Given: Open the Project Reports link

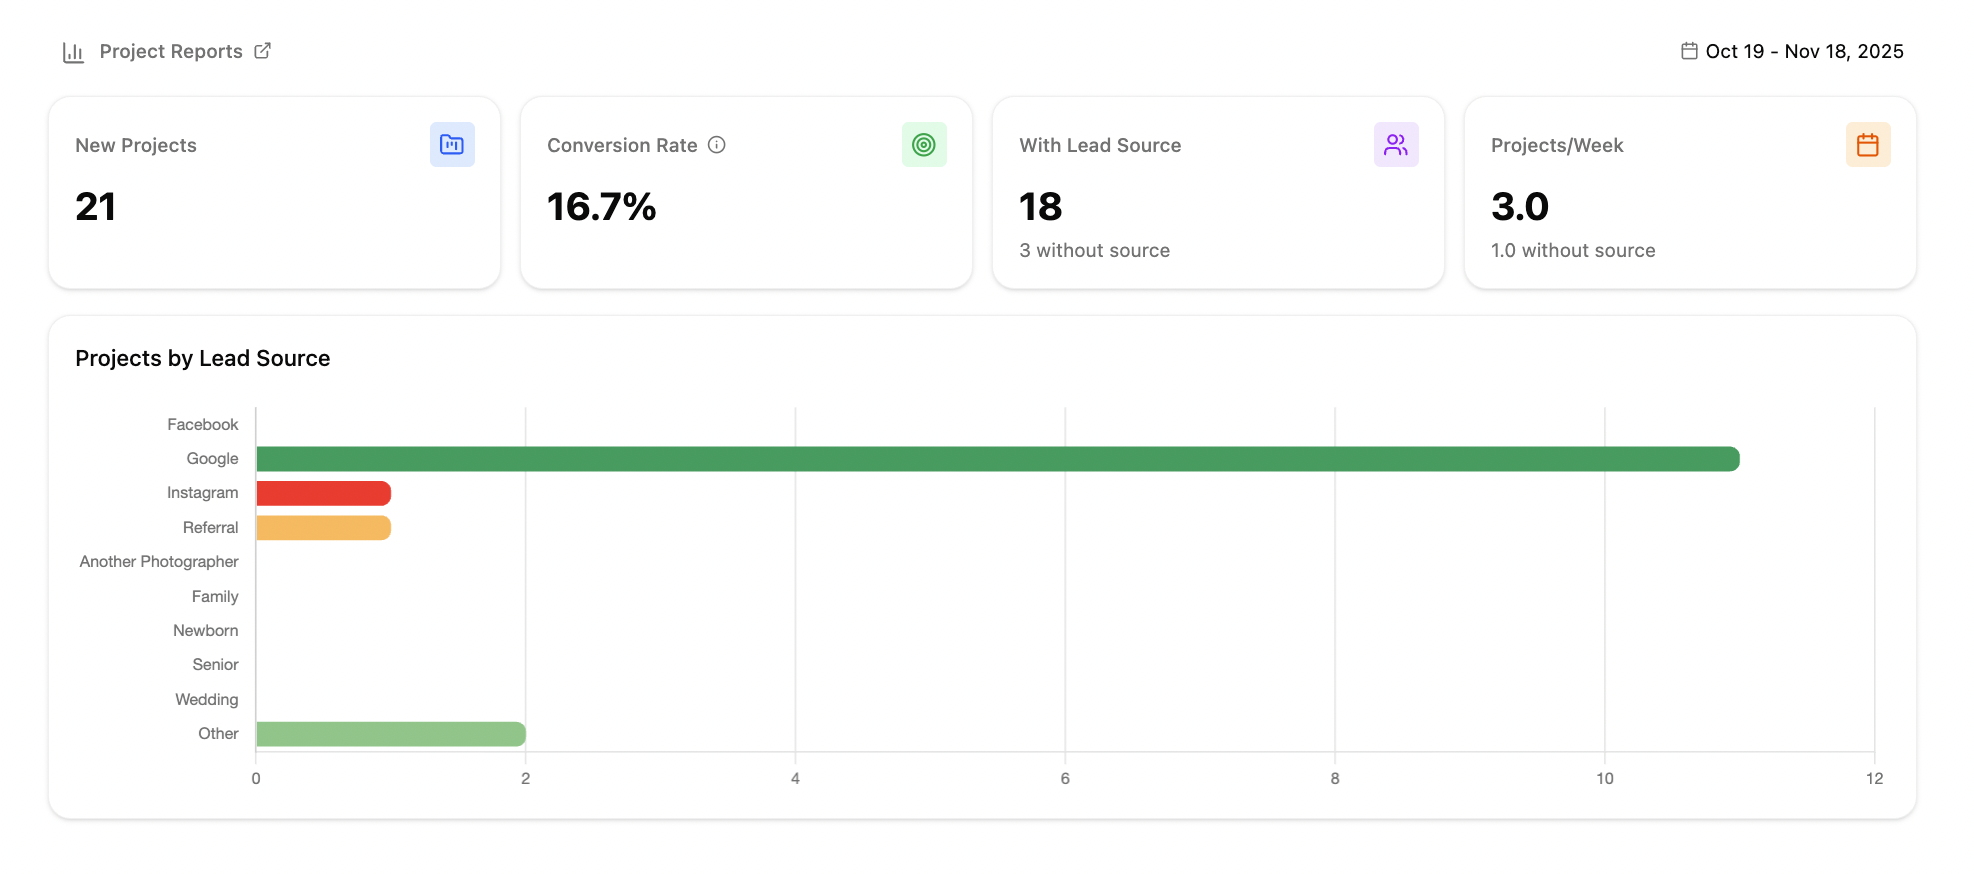Looking at the screenshot, I should pyautogui.click(x=171, y=52).
